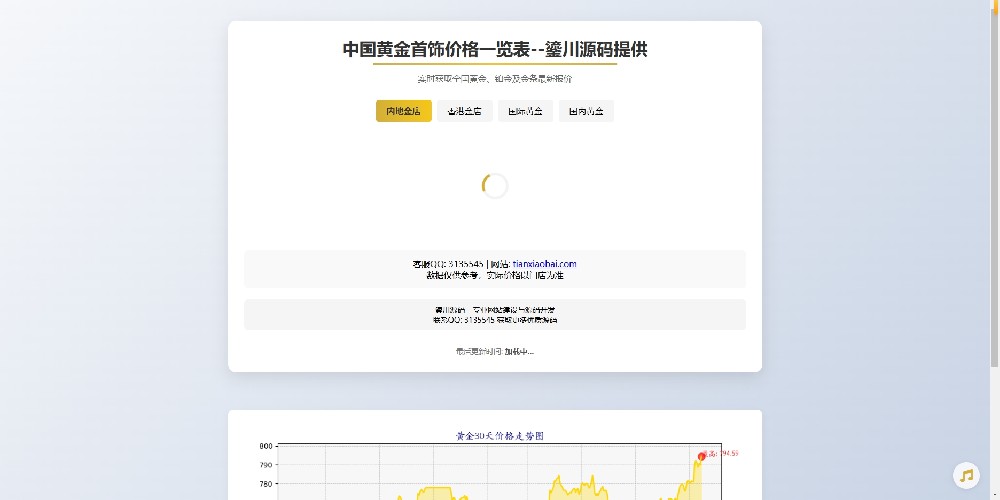Click the 最后更新时间 status text
The image size is (1000, 500).
click(x=495, y=351)
